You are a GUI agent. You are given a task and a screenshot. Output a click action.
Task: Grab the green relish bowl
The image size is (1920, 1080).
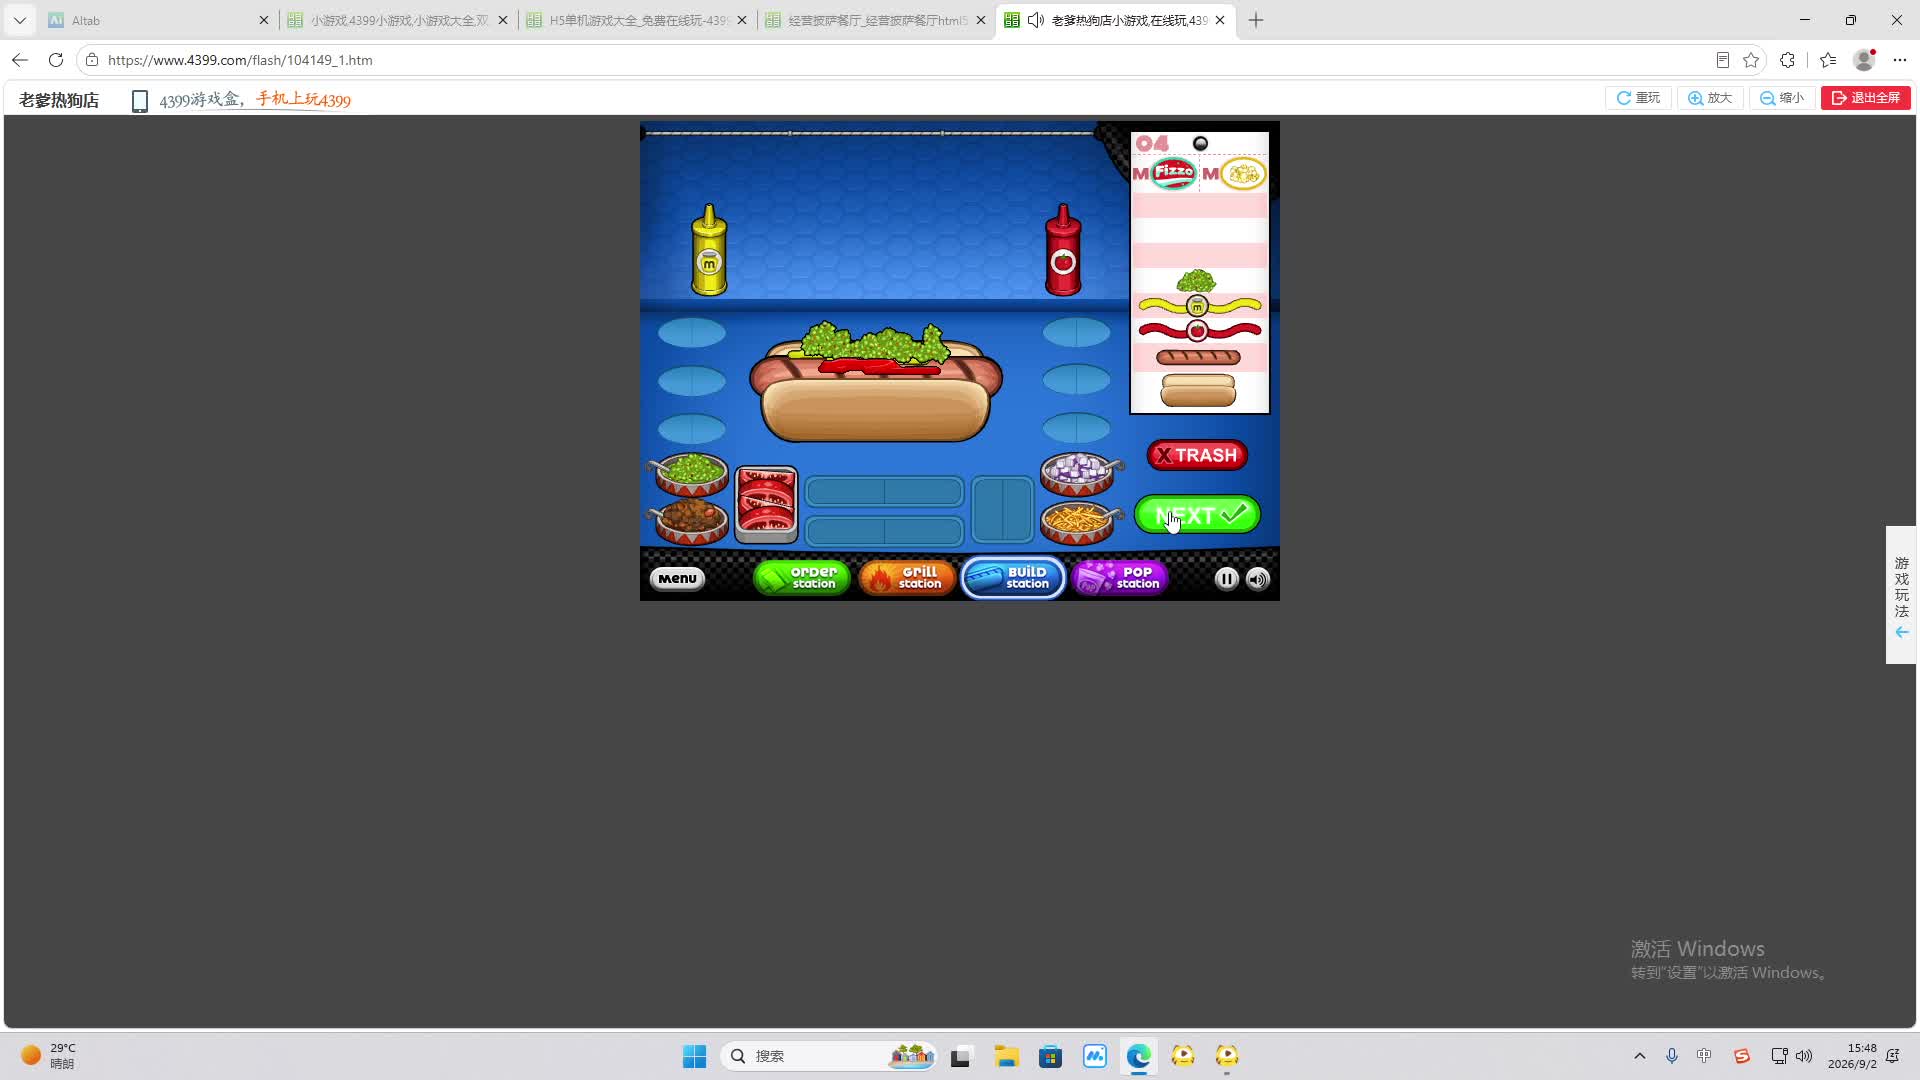tap(691, 472)
